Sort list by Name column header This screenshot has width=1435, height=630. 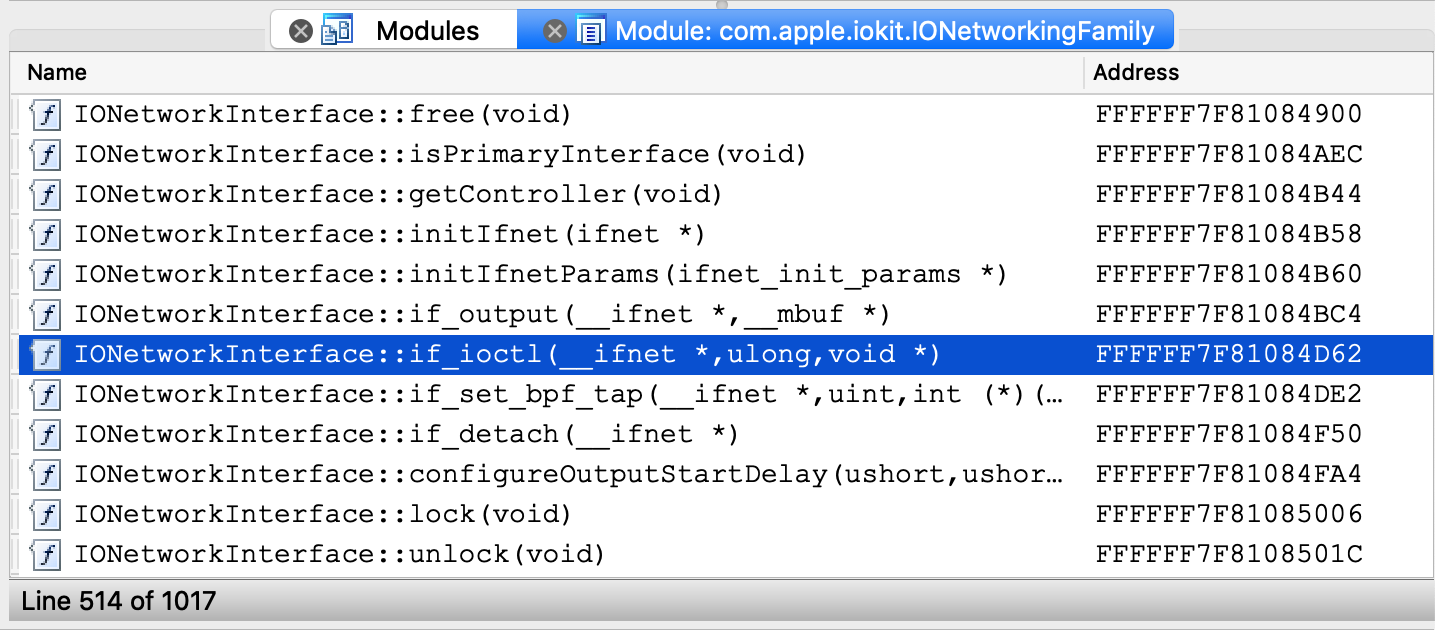coord(57,73)
